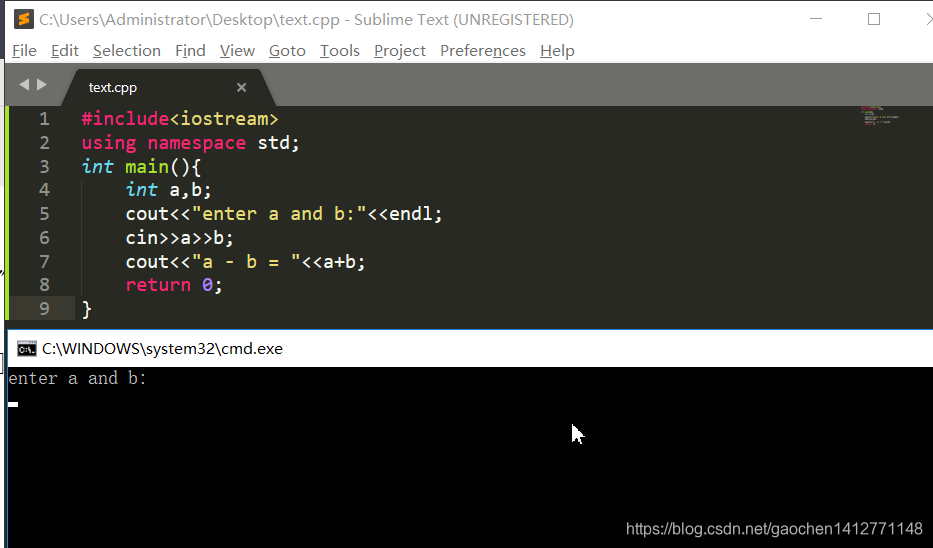This screenshot has width=933, height=548.
Task: Click the code minimap preview
Action: [879, 117]
